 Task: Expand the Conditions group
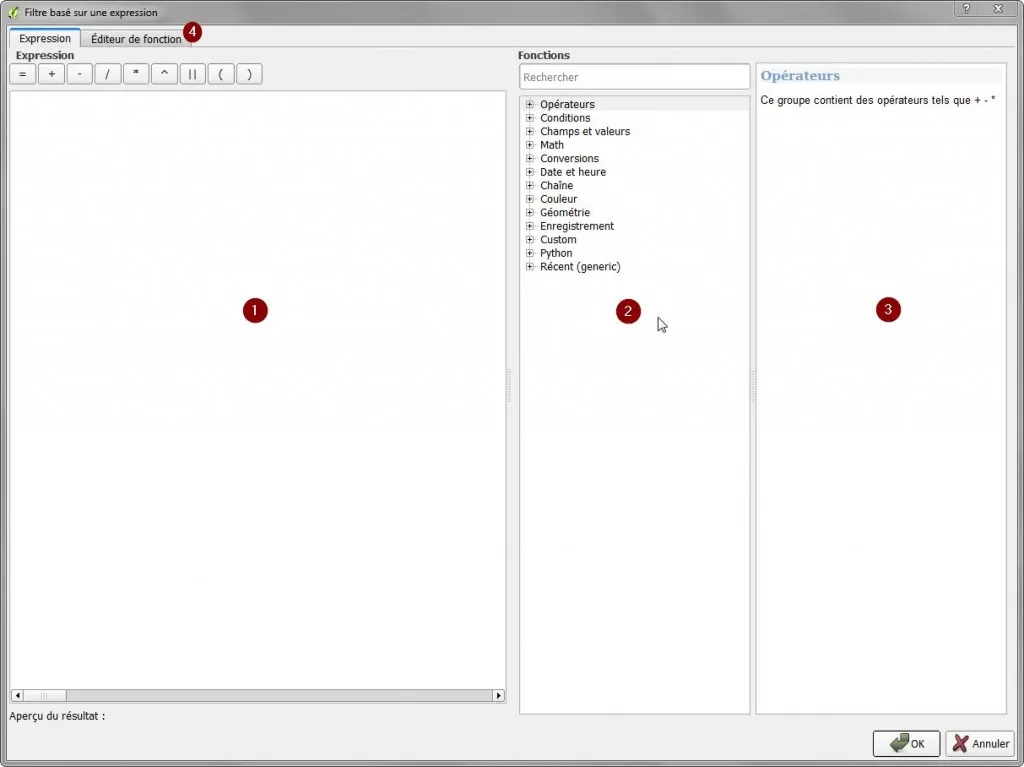[530, 118]
